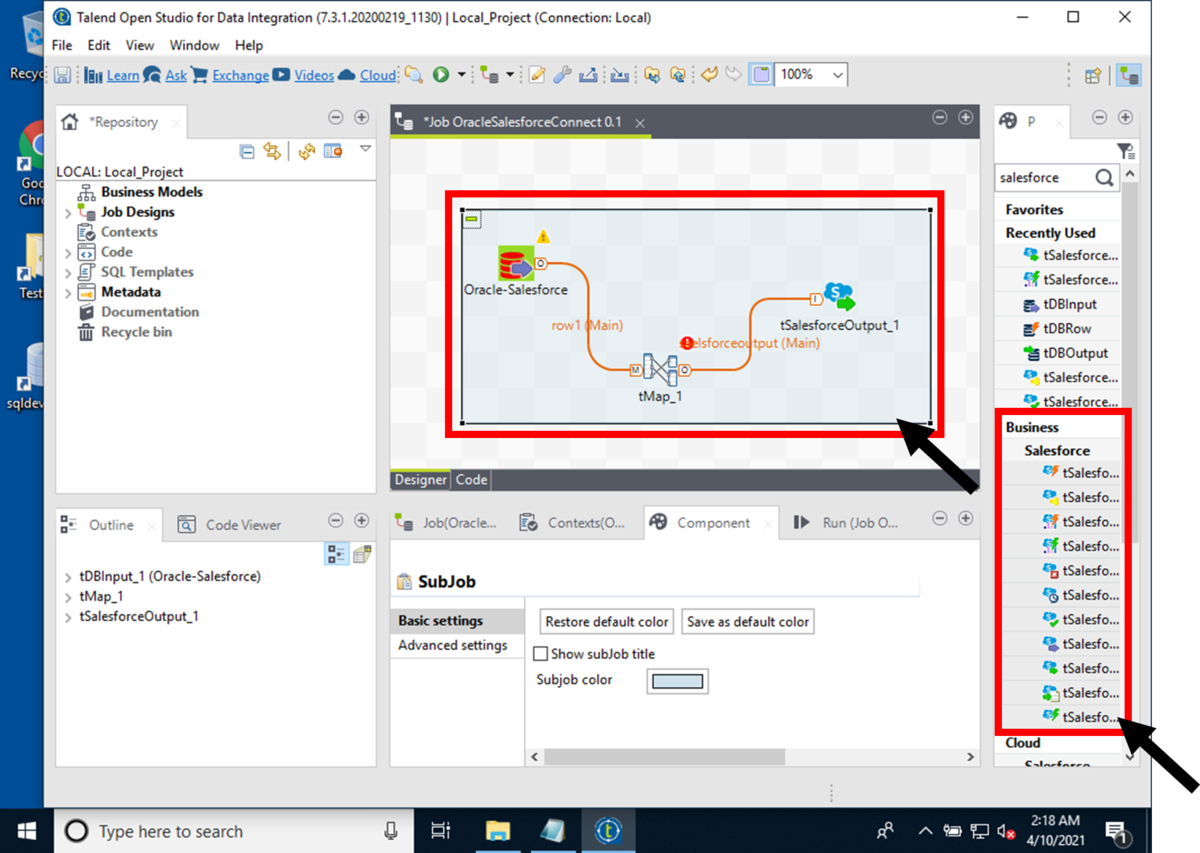Click the palette search magnifier icon

[x=1104, y=178]
